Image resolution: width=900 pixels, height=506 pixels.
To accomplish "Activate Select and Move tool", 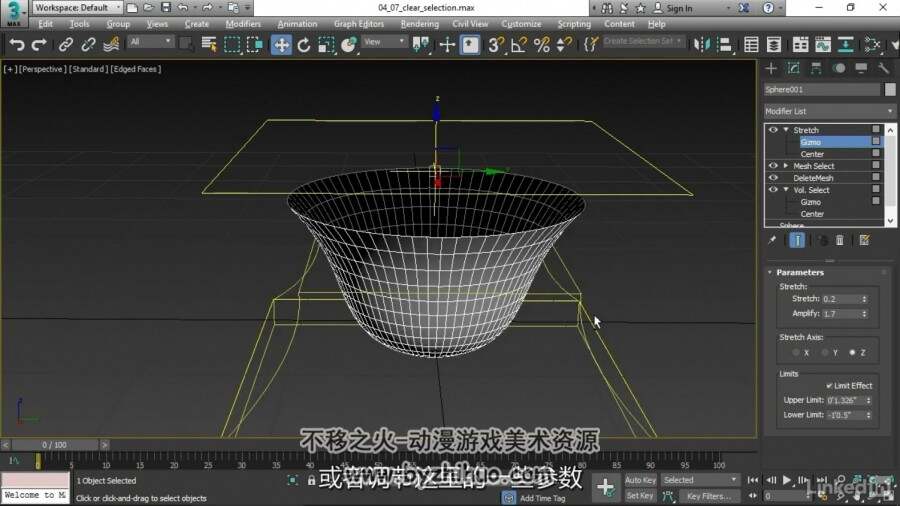I will pyautogui.click(x=281, y=45).
